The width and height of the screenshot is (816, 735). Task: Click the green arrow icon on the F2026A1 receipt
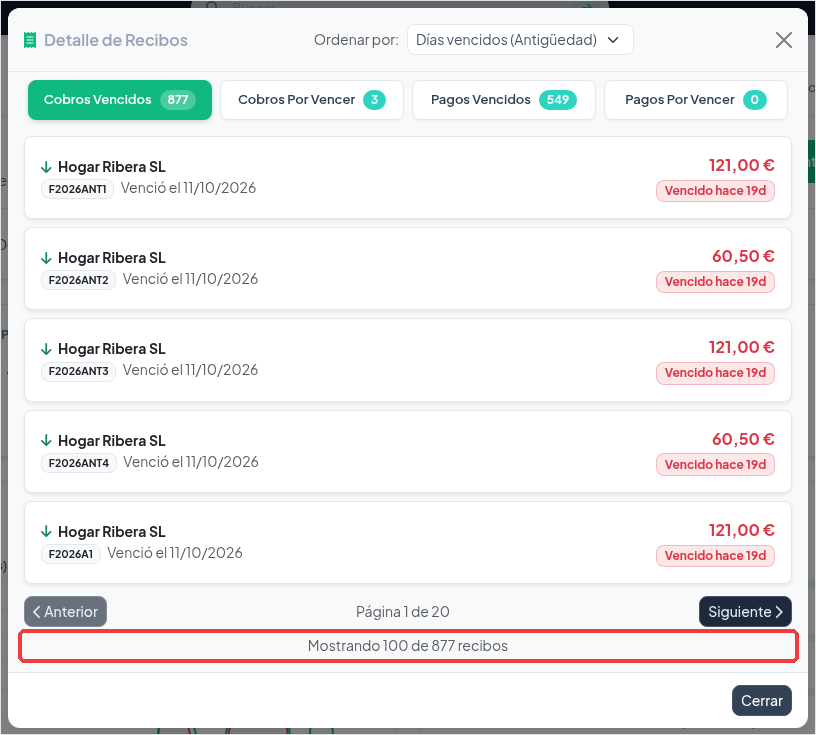[46, 532]
